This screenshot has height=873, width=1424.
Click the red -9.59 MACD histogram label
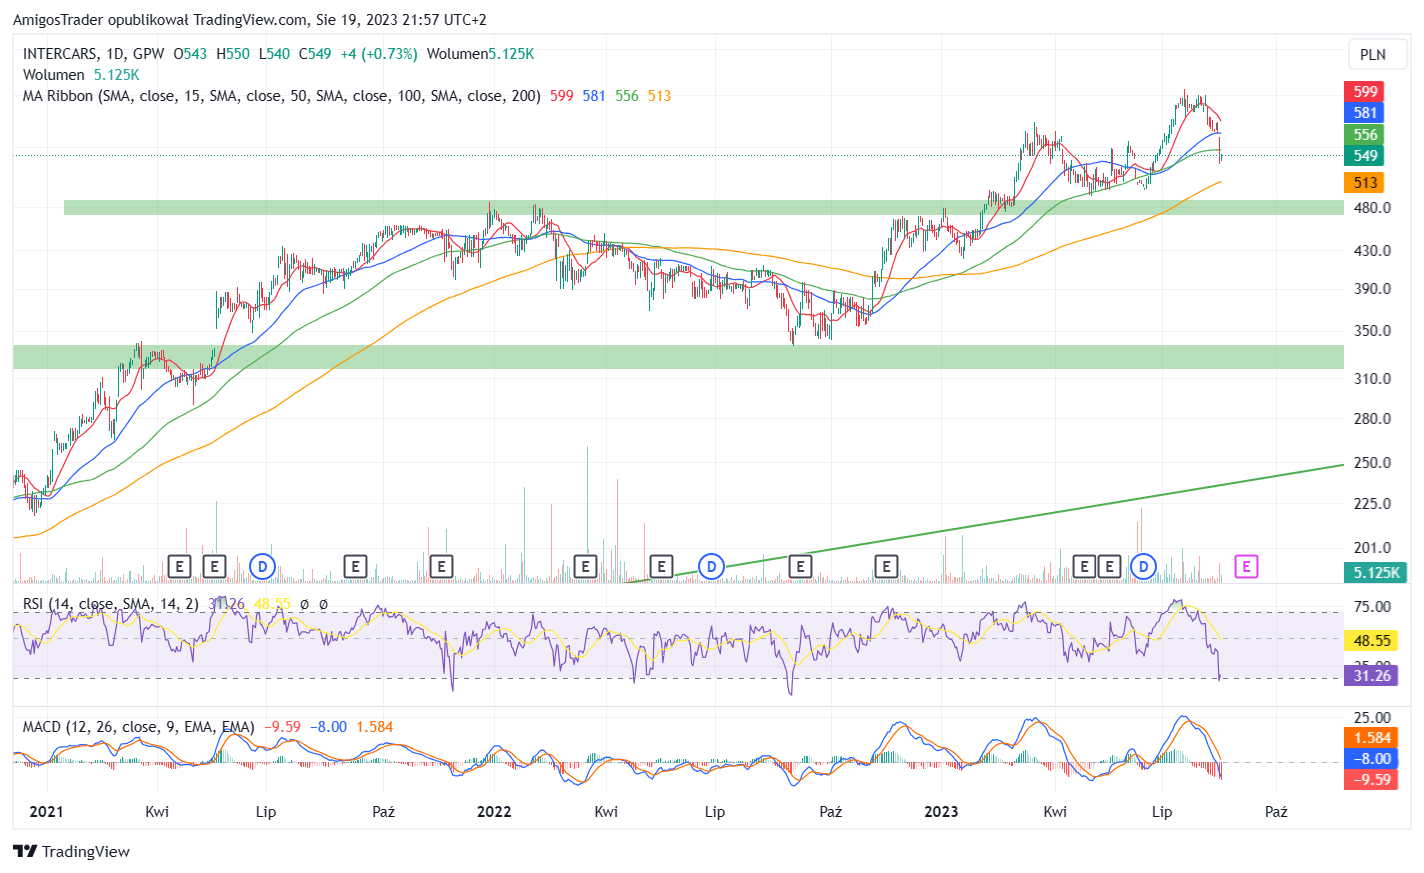click(x=1372, y=780)
